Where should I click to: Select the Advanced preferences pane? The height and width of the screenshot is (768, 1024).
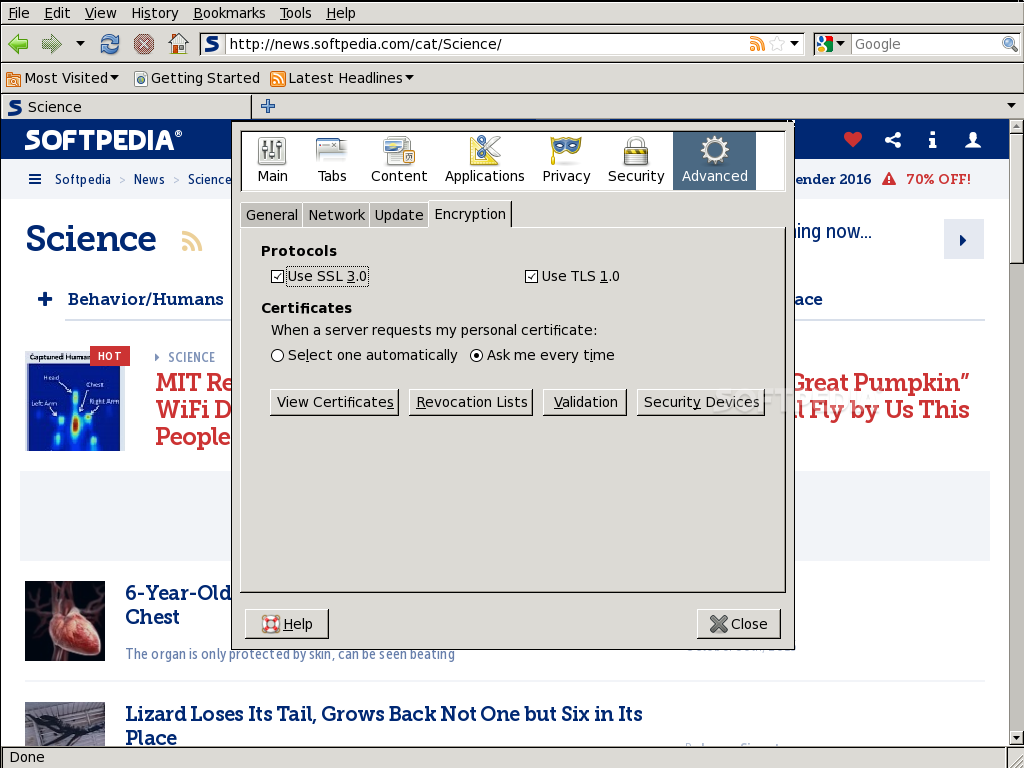tap(714, 161)
